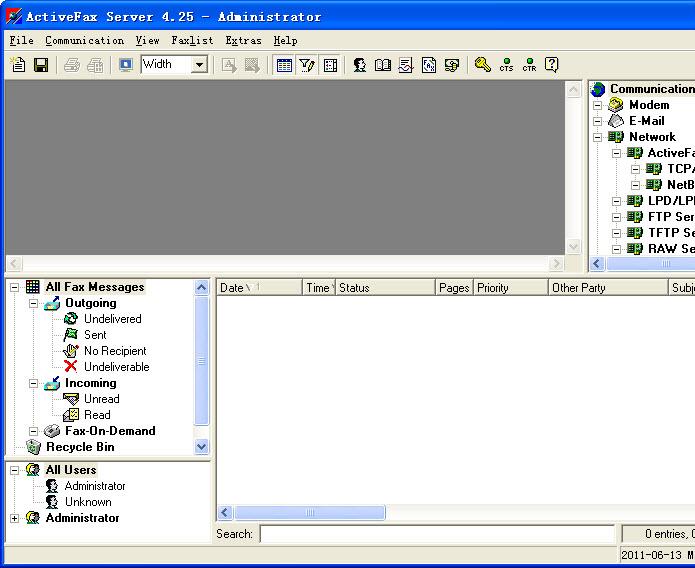695x568 pixels.
Task: Select the Fax-On-Demand folder
Action: [x=110, y=431]
